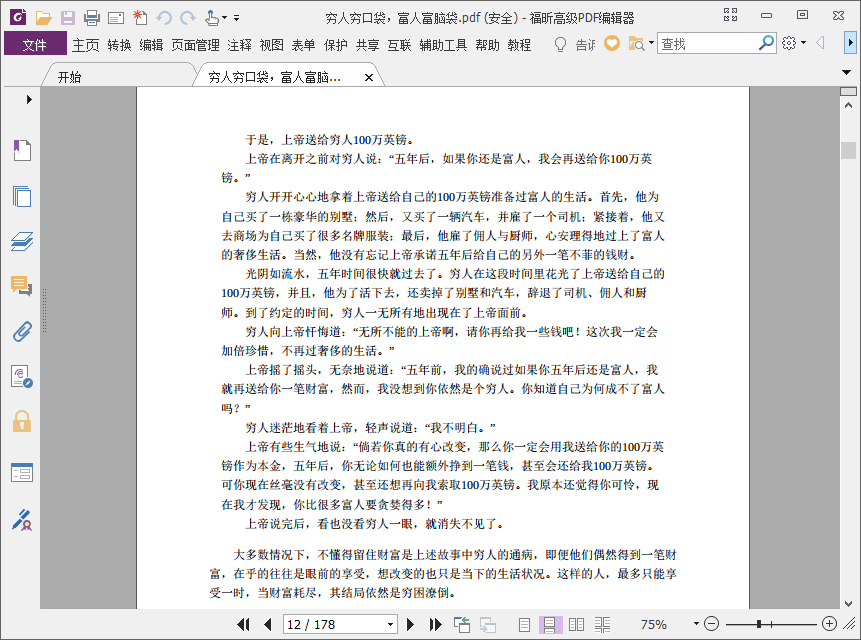Open the Certificate pen panel icon
Screen dimensions: 861x640
pos(22,520)
